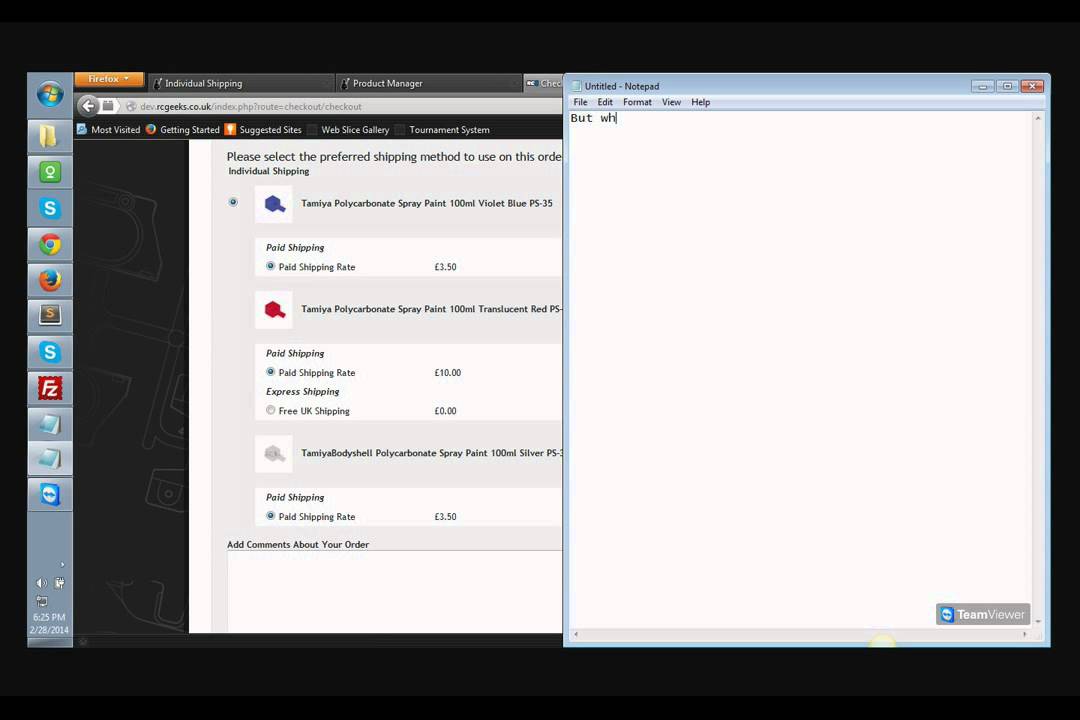Click the TeamViewer session badge
The width and height of the screenshot is (1080, 720).
pyautogui.click(x=983, y=614)
